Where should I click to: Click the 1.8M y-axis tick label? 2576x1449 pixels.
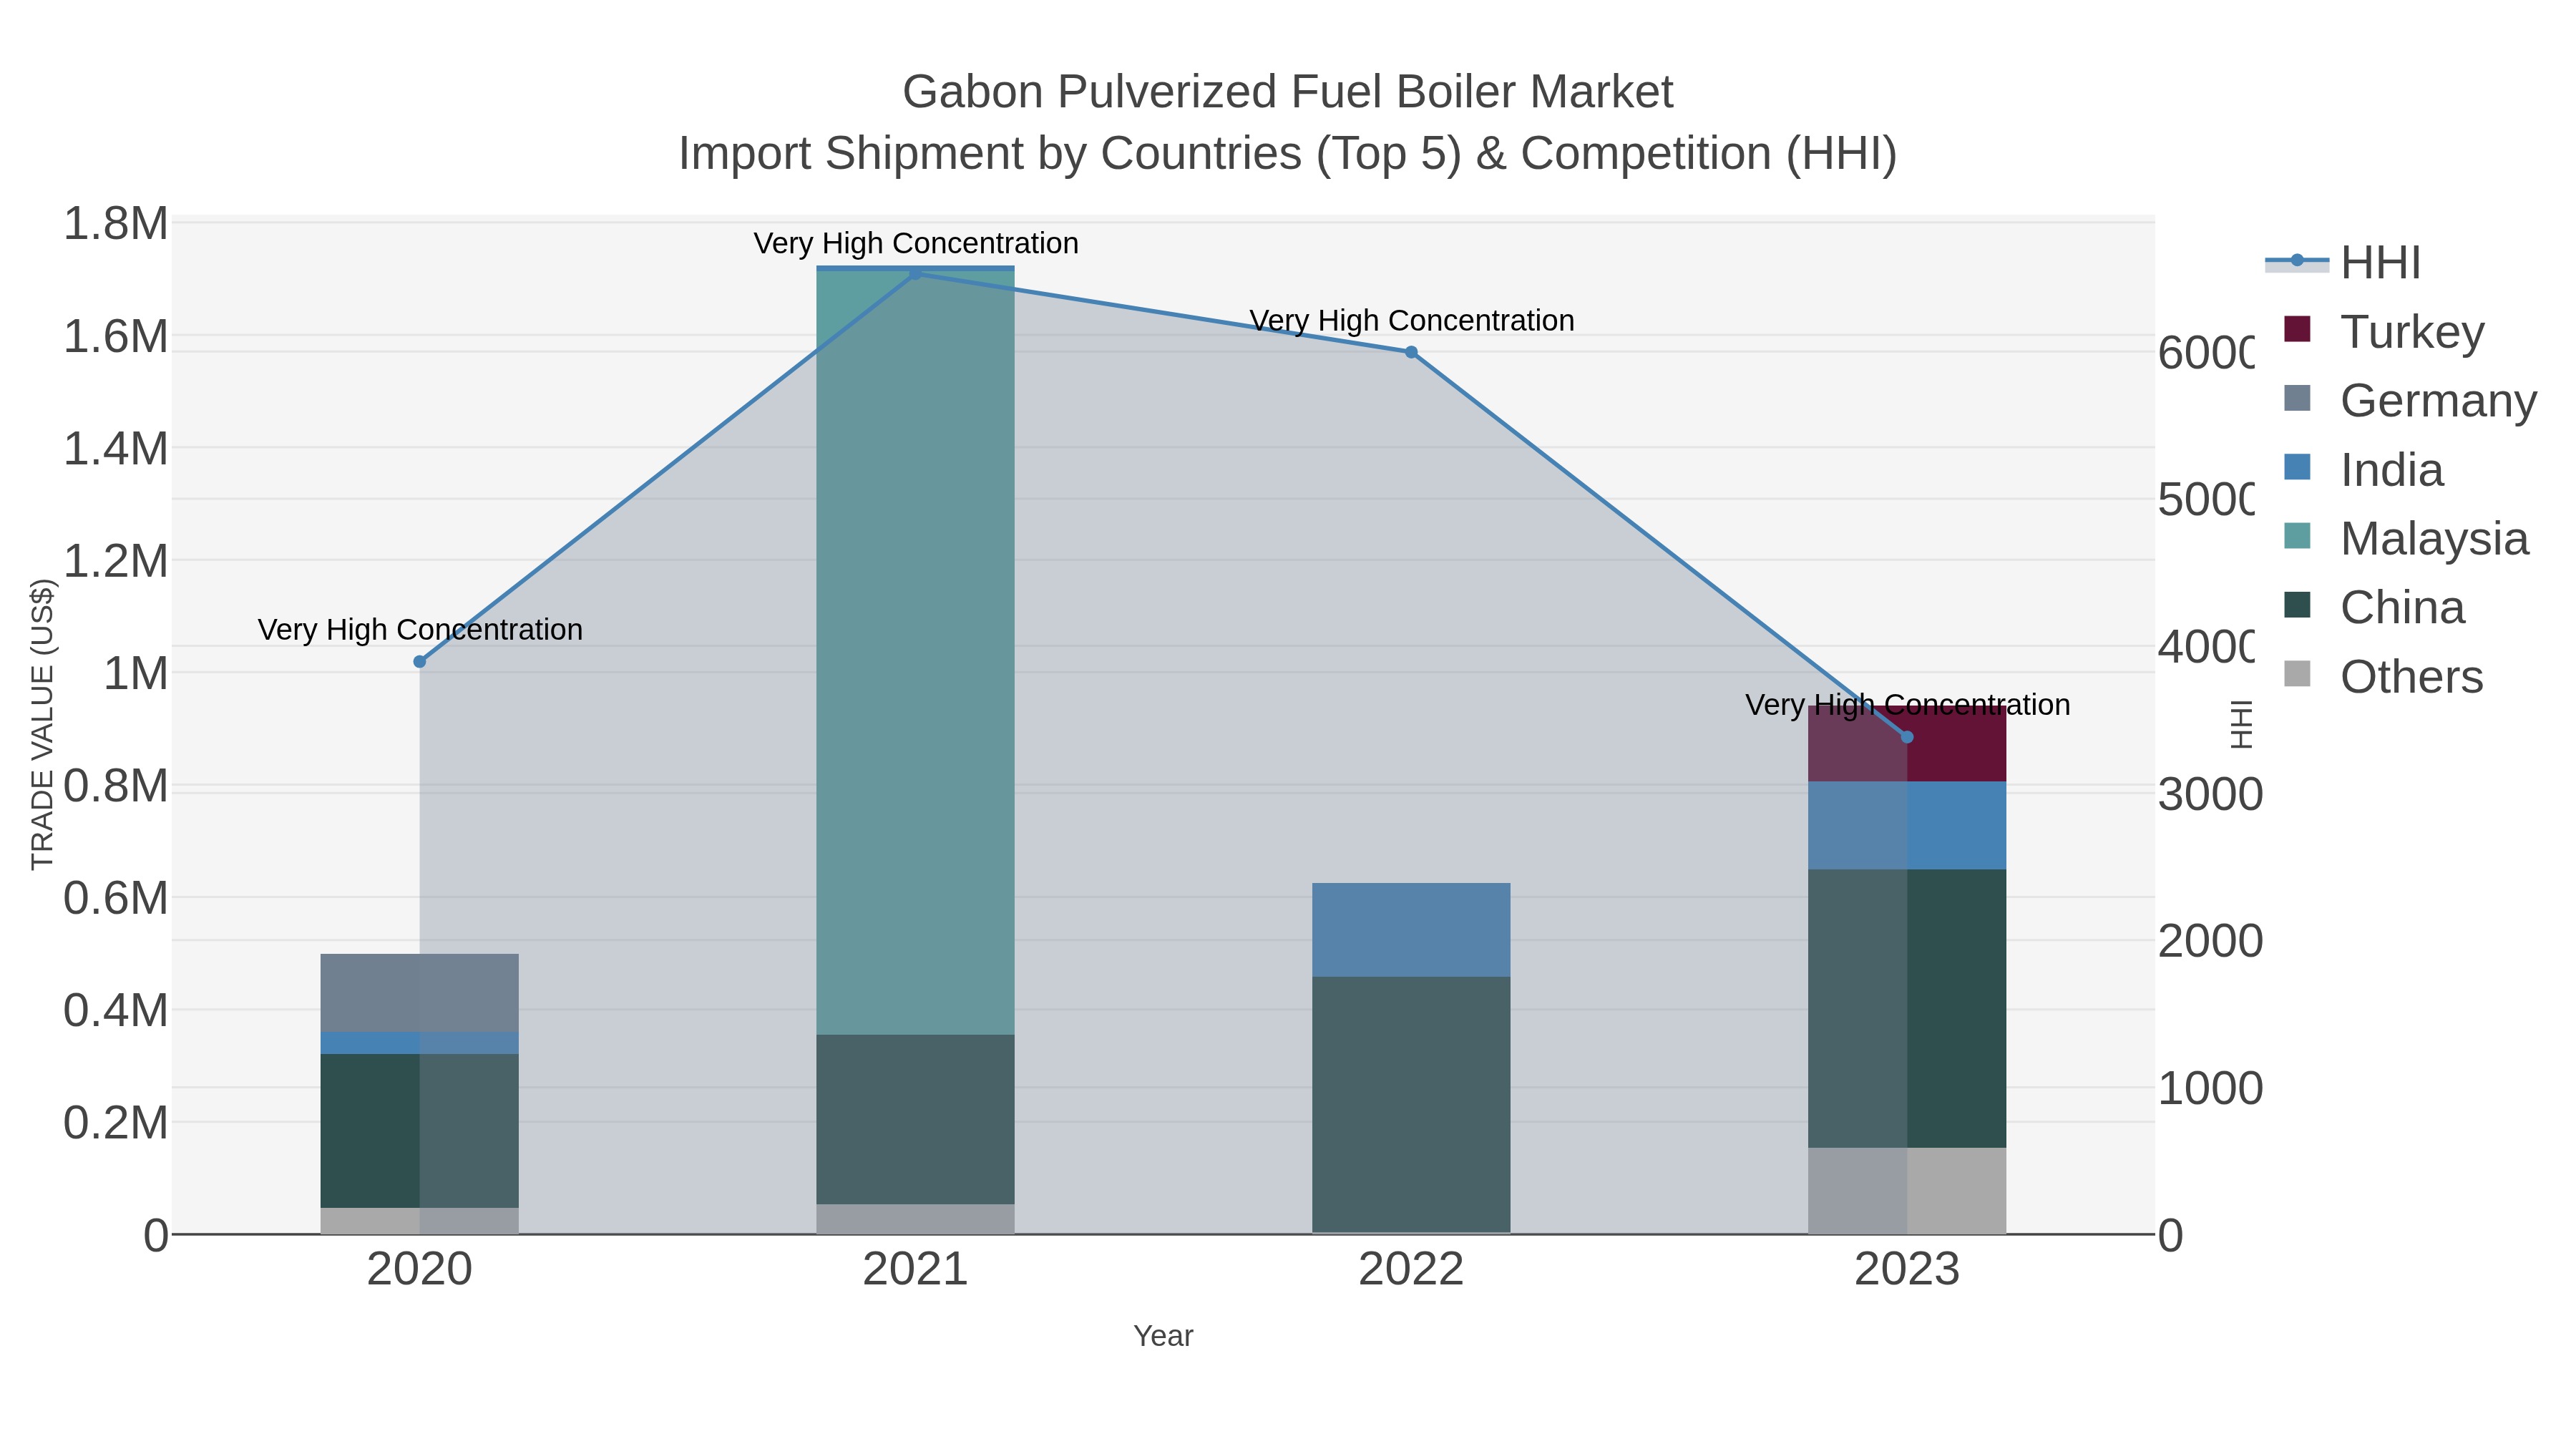[x=116, y=224]
